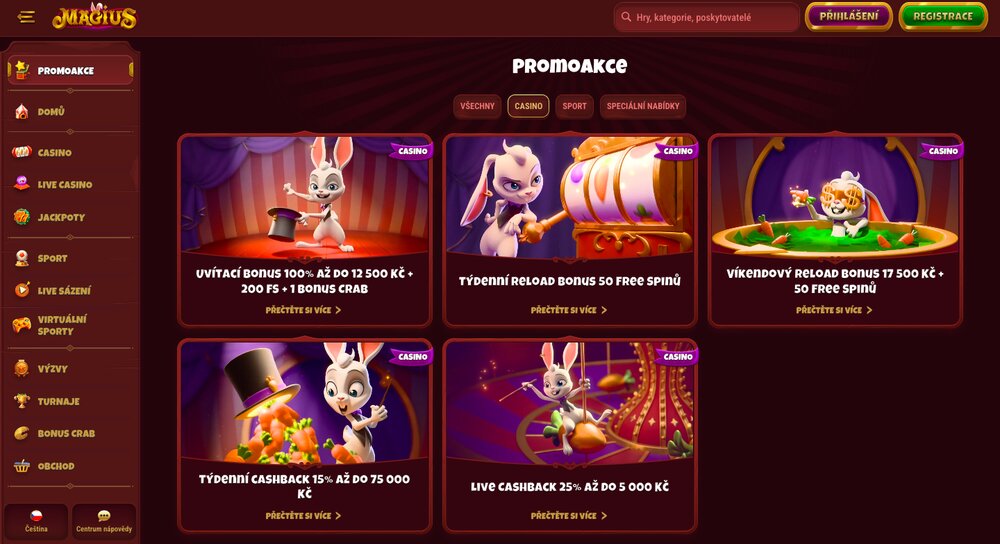
Task: Click the green Registrace button
Action: (x=943, y=17)
